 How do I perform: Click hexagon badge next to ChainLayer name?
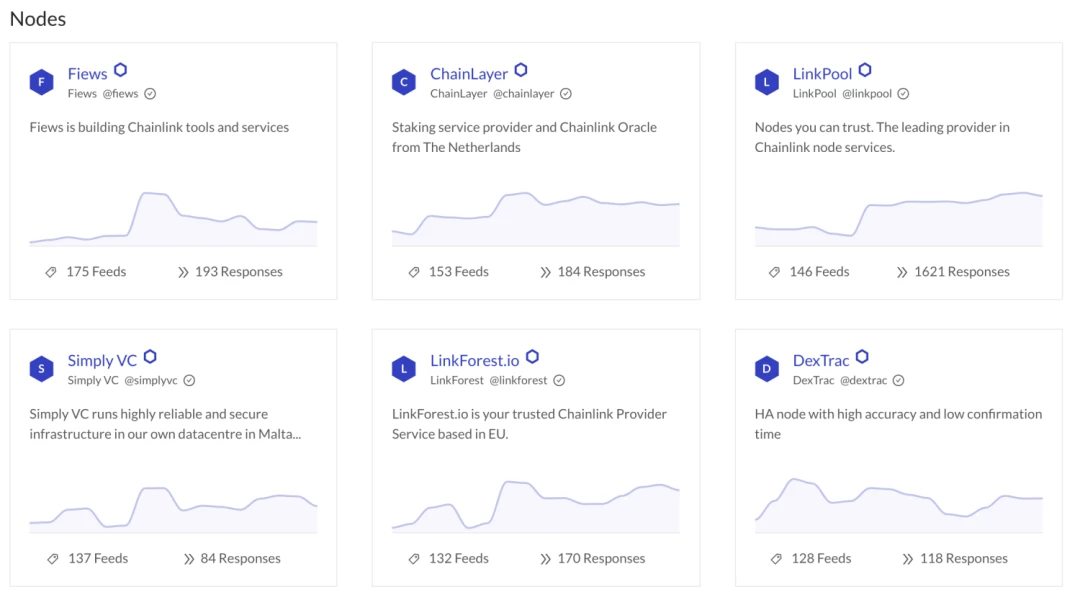coord(521,70)
